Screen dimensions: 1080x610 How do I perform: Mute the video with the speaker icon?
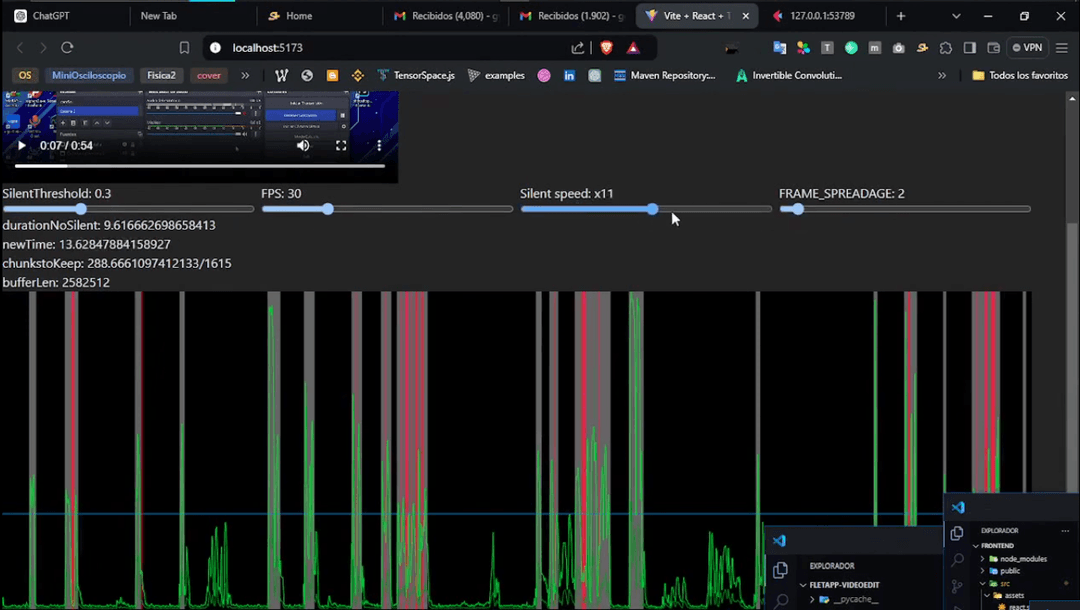tap(303, 146)
